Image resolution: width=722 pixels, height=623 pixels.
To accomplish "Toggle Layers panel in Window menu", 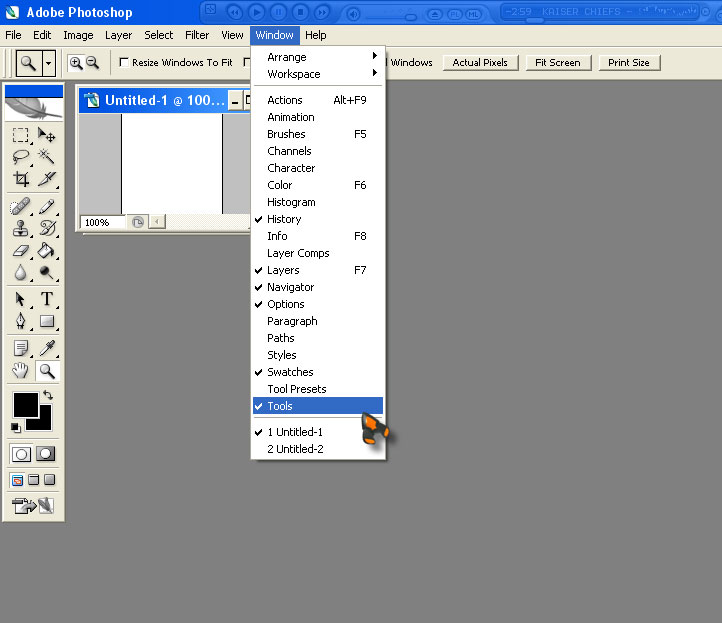I will [x=318, y=270].
